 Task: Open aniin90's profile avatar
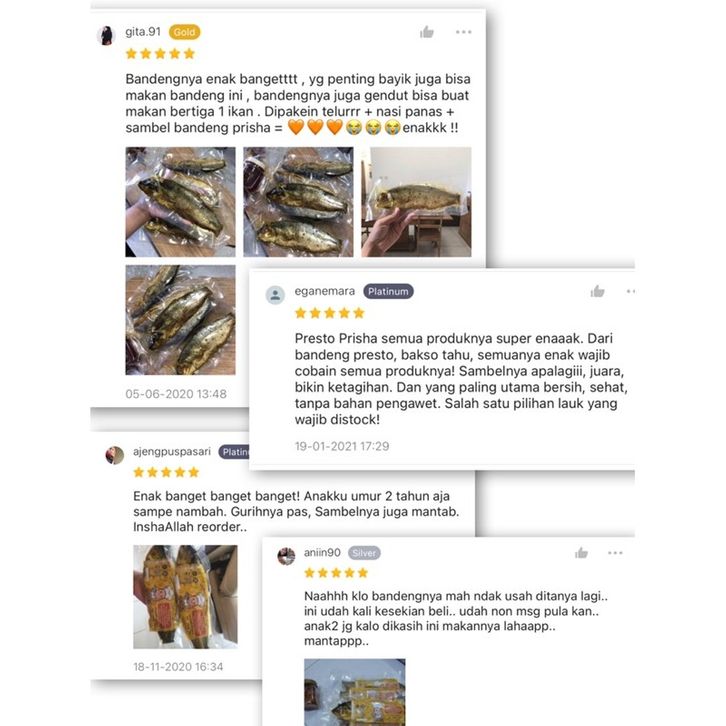click(286, 556)
